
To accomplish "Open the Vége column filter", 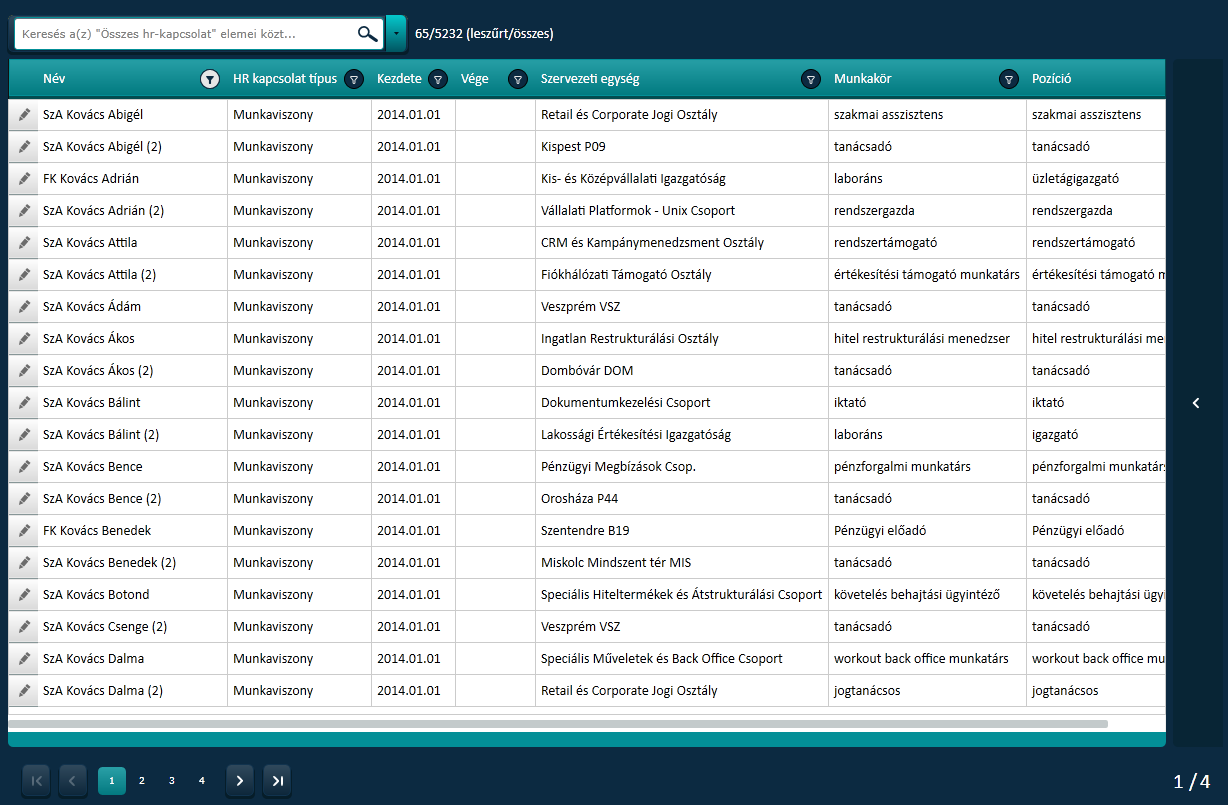I will [x=518, y=79].
